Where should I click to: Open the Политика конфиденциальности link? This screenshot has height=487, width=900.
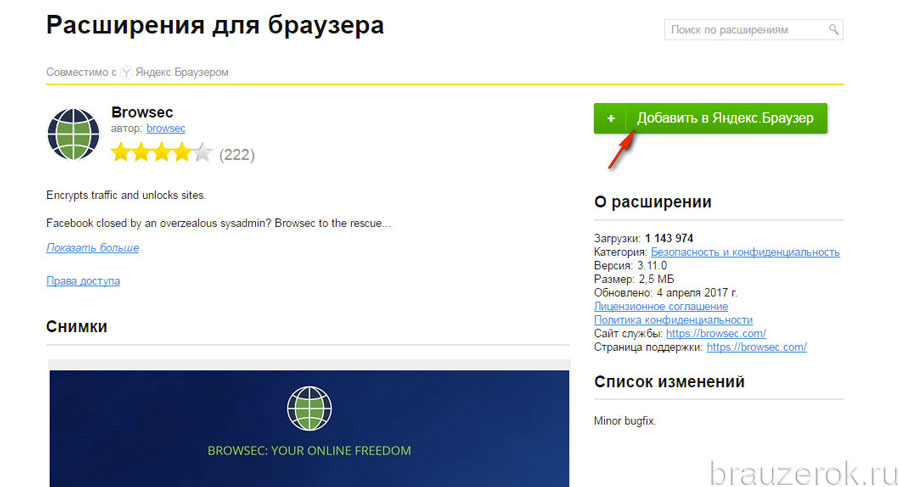[x=673, y=320]
